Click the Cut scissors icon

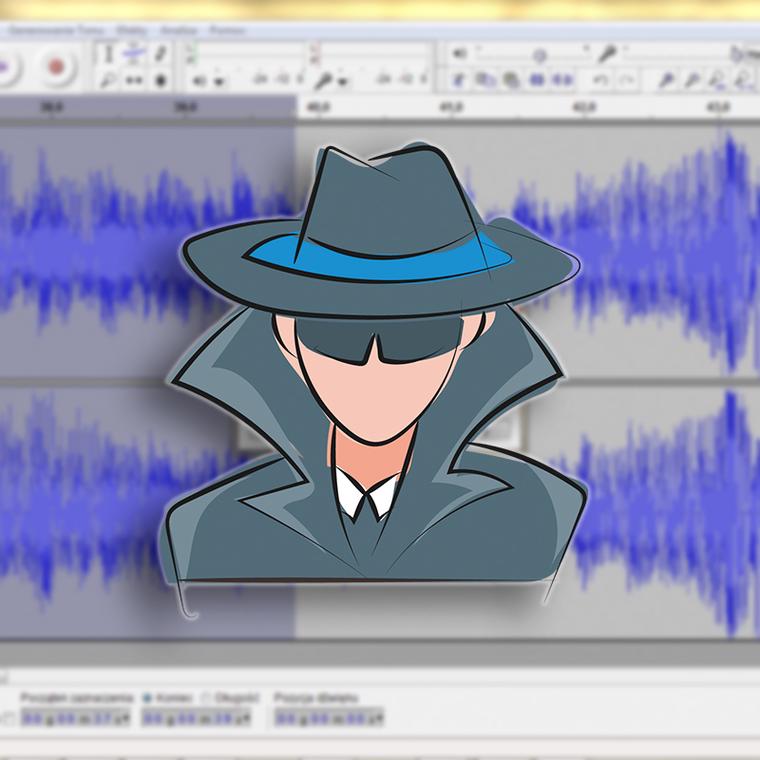tap(459, 81)
